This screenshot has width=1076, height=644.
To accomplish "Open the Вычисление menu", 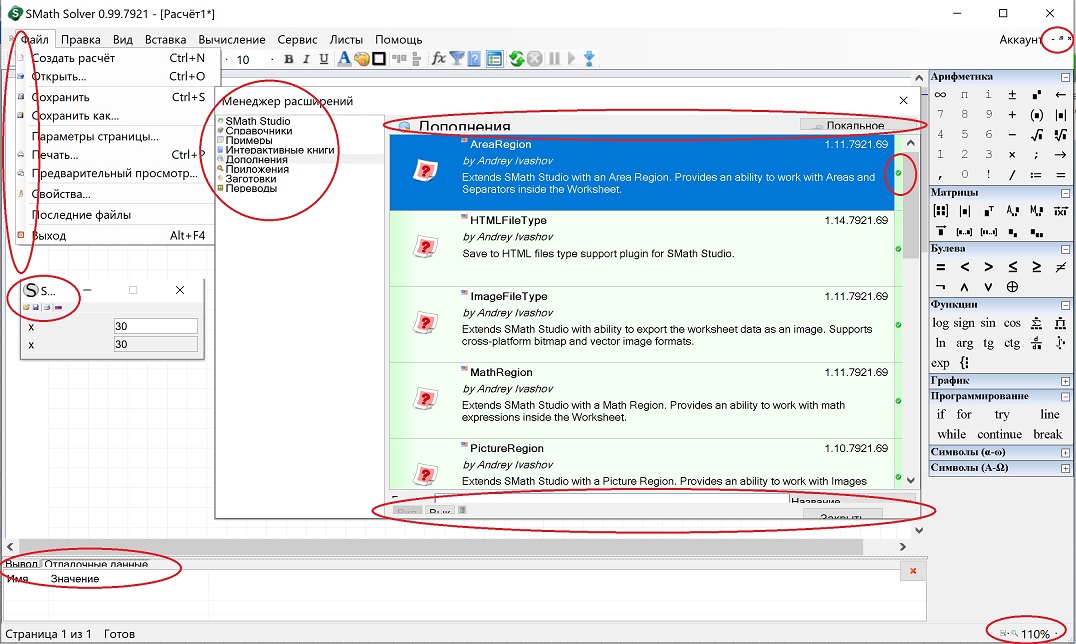I will click(232, 40).
